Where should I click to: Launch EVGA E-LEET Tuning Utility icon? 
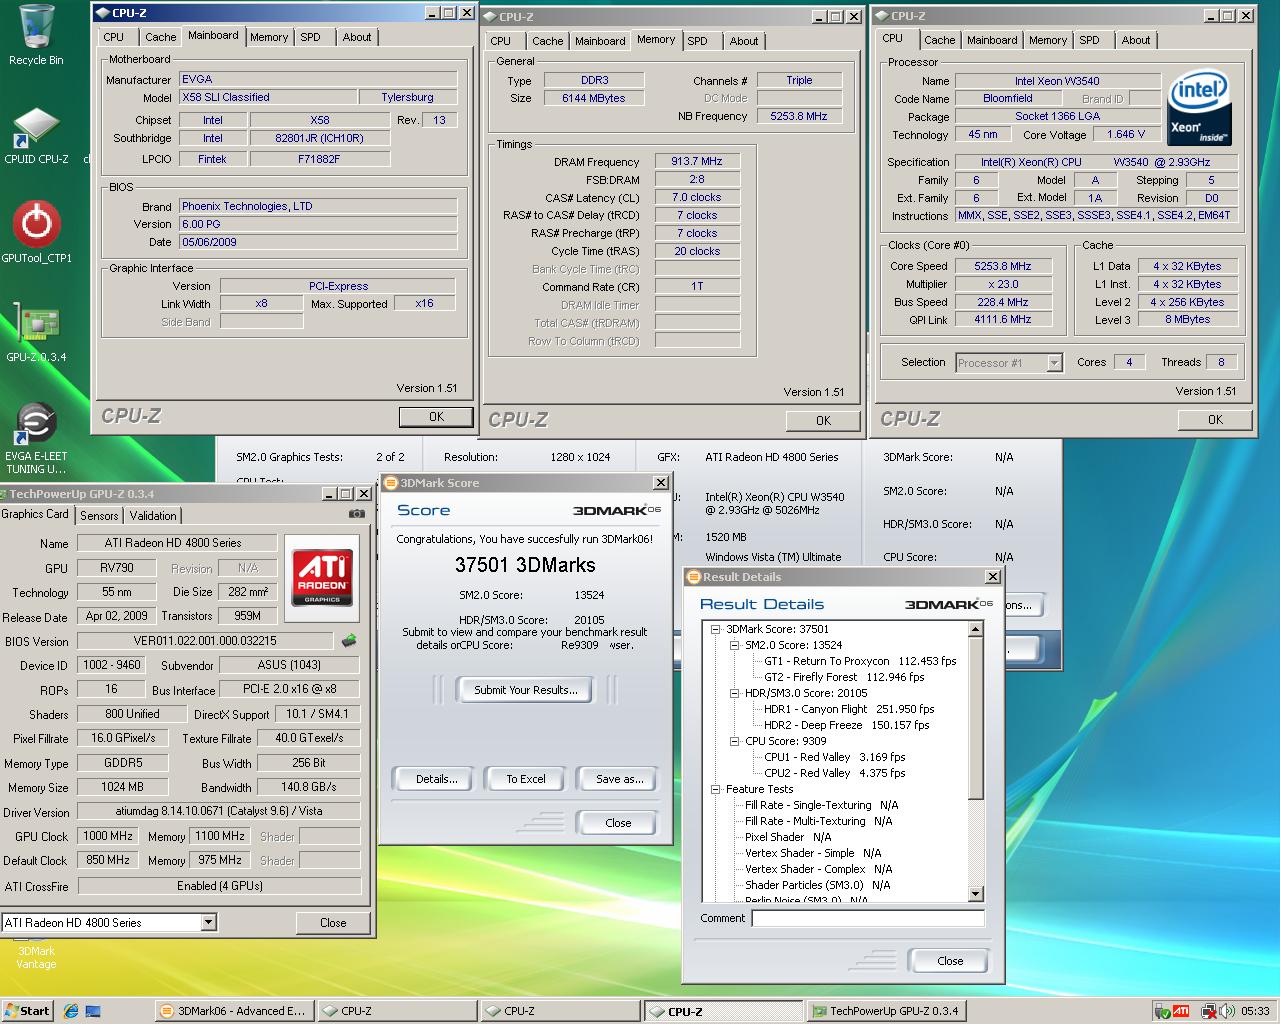[36, 438]
